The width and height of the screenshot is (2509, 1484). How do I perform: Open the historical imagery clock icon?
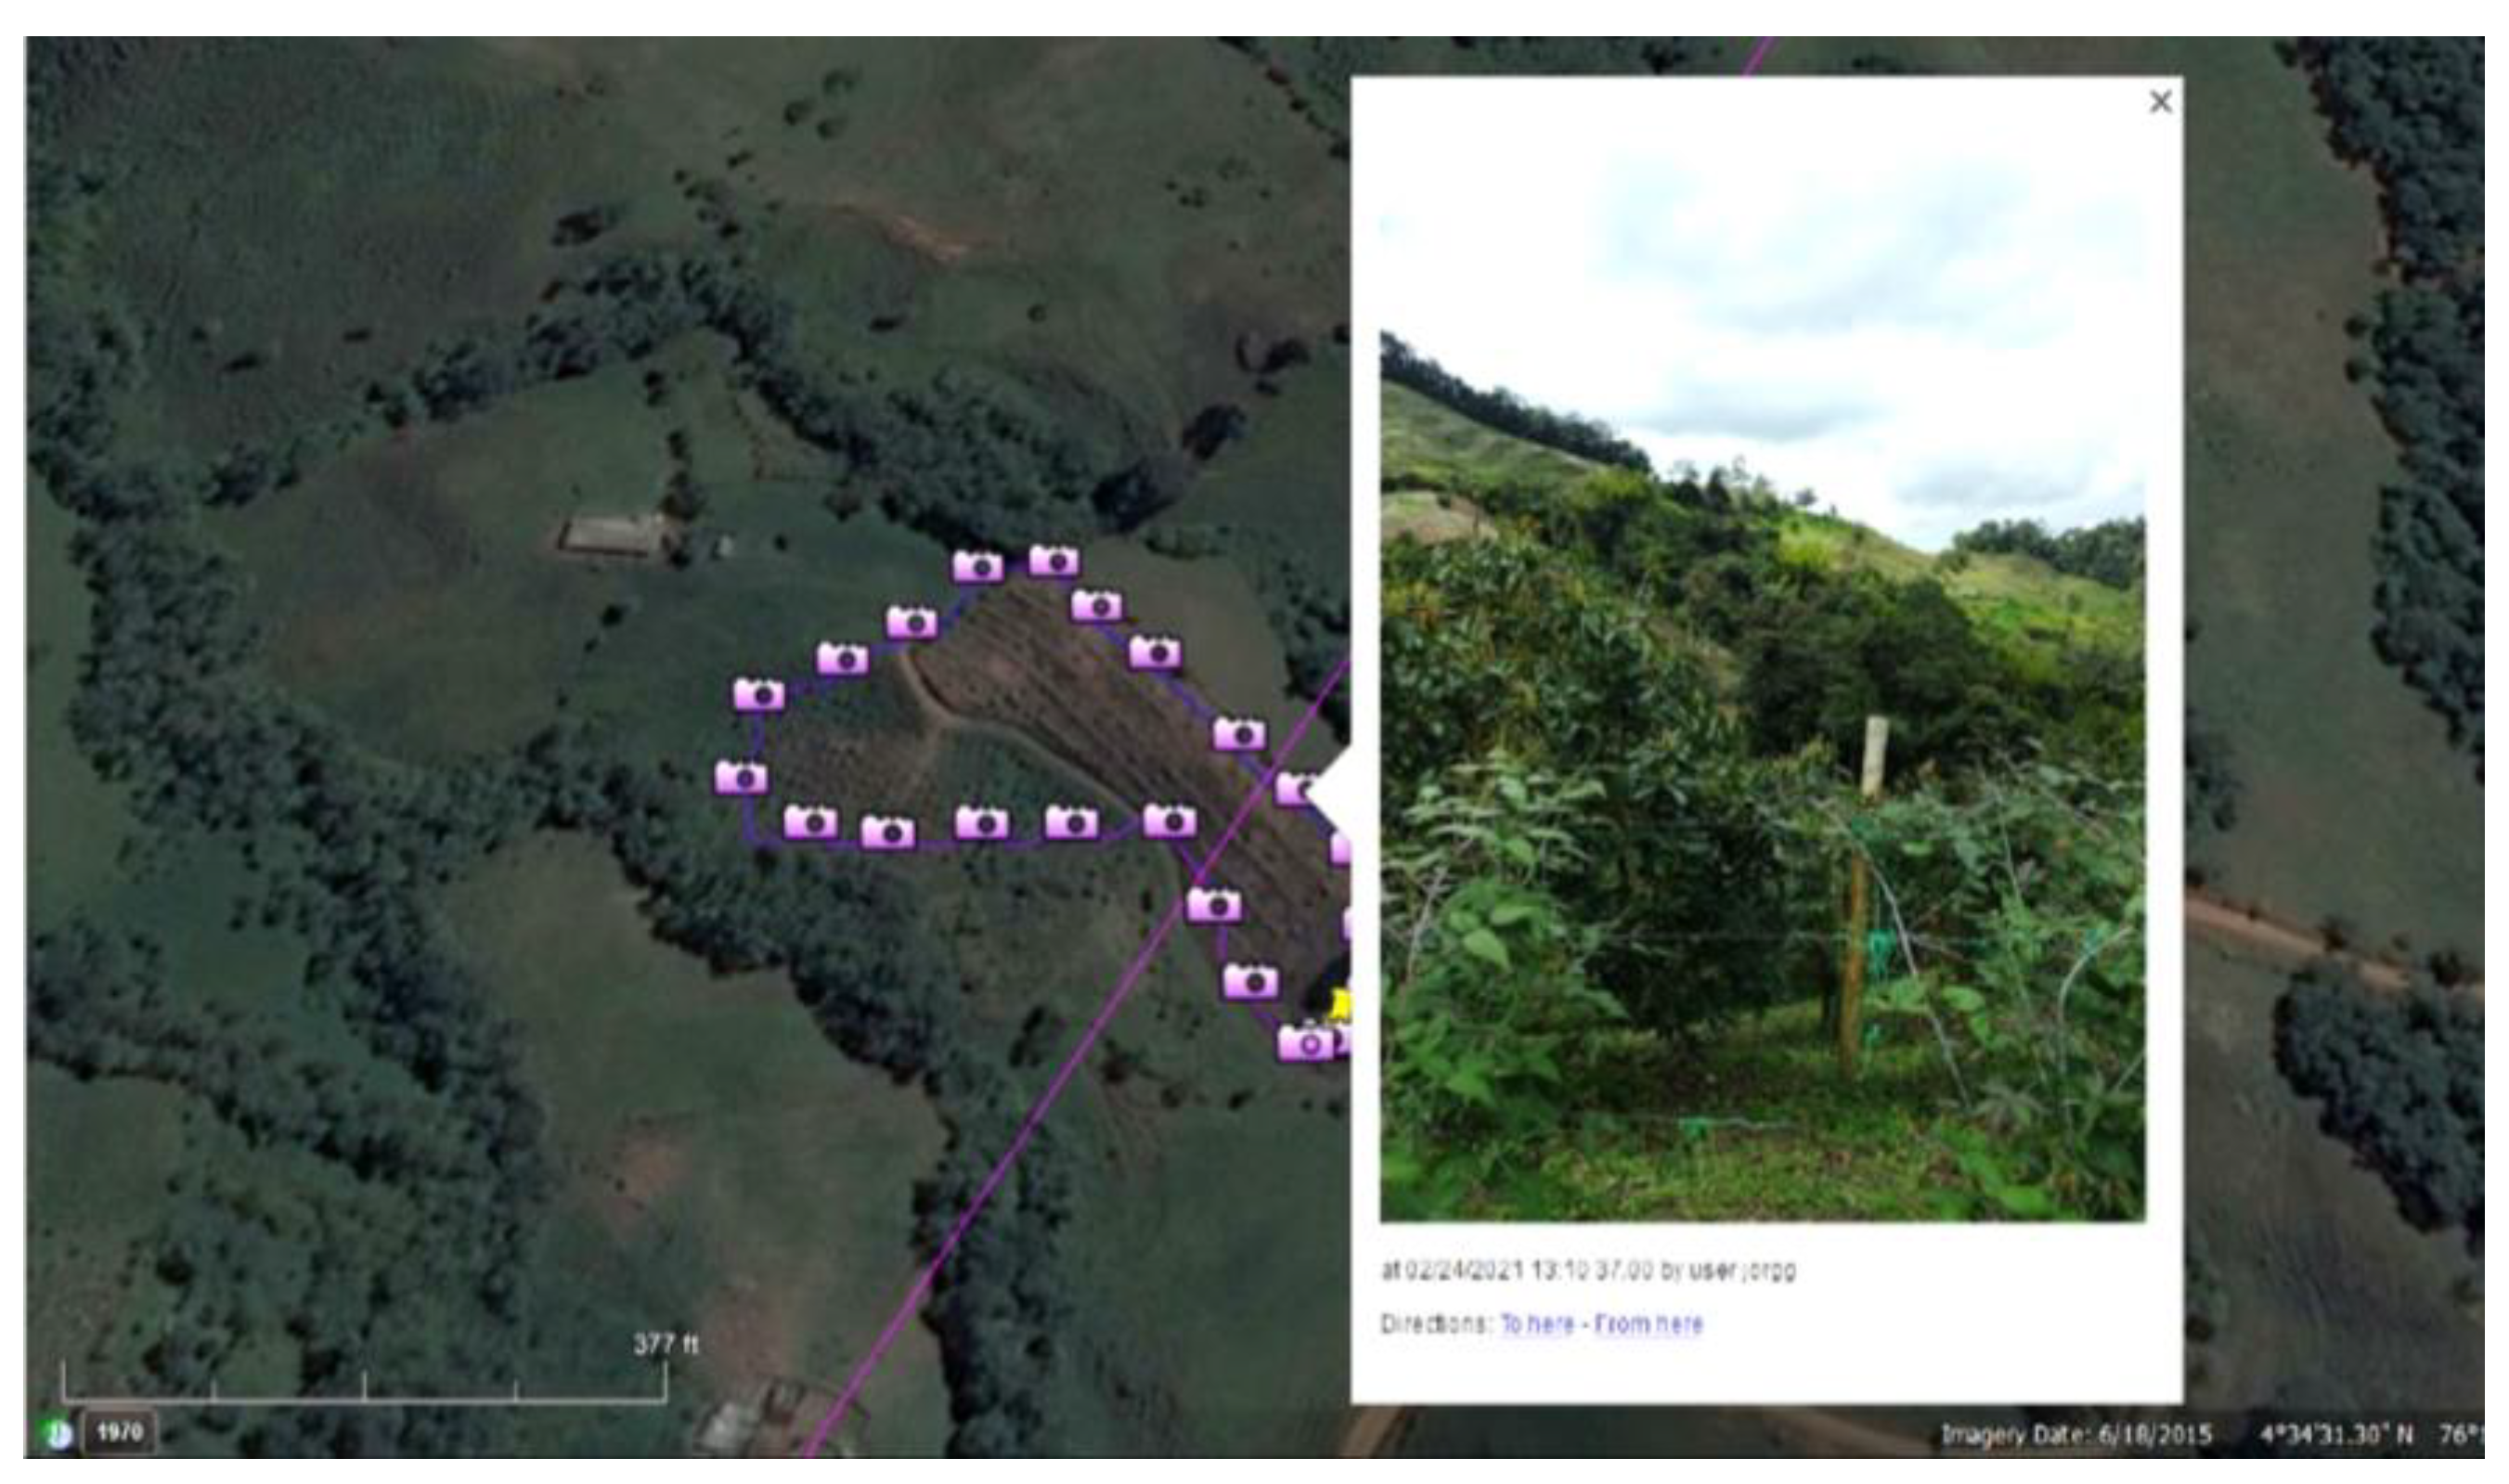pyautogui.click(x=59, y=1434)
